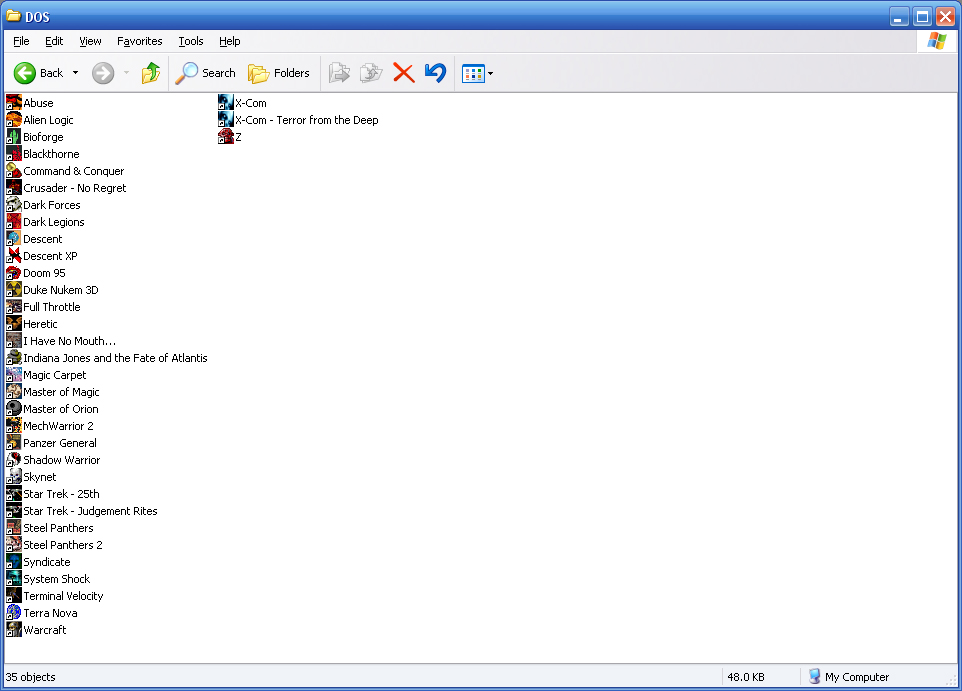Select the Descent XP shortcut icon
Image resolution: width=962 pixels, height=691 pixels.
pyautogui.click(x=14, y=255)
